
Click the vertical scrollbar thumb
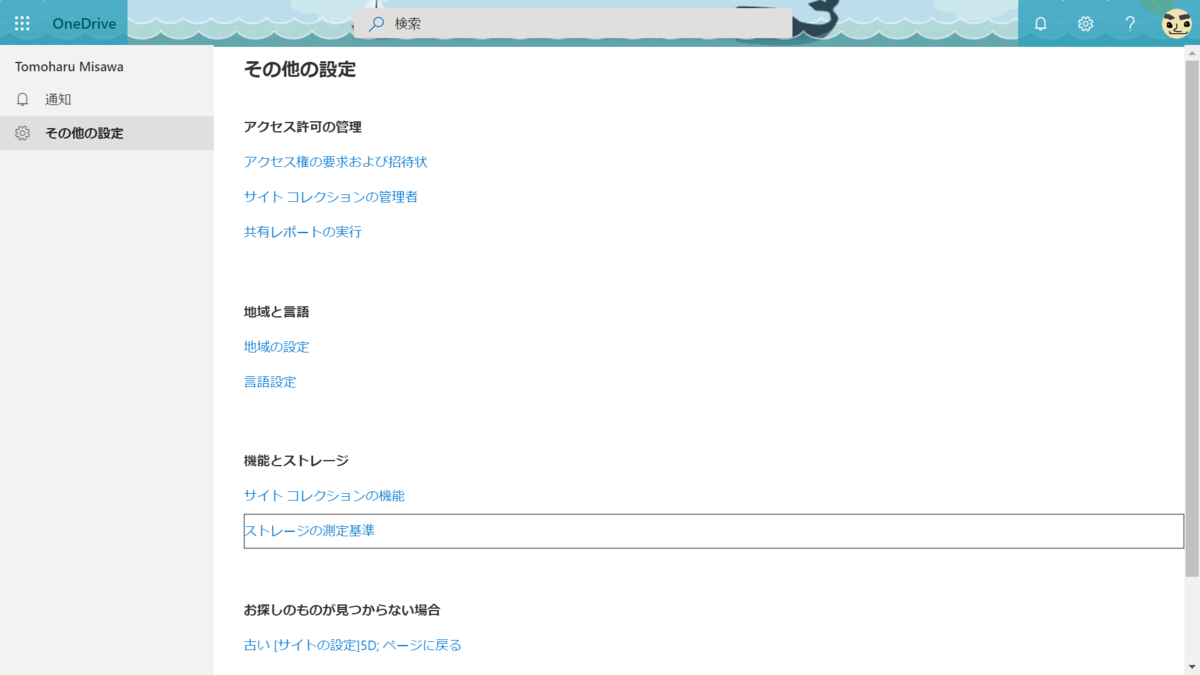1192,317
